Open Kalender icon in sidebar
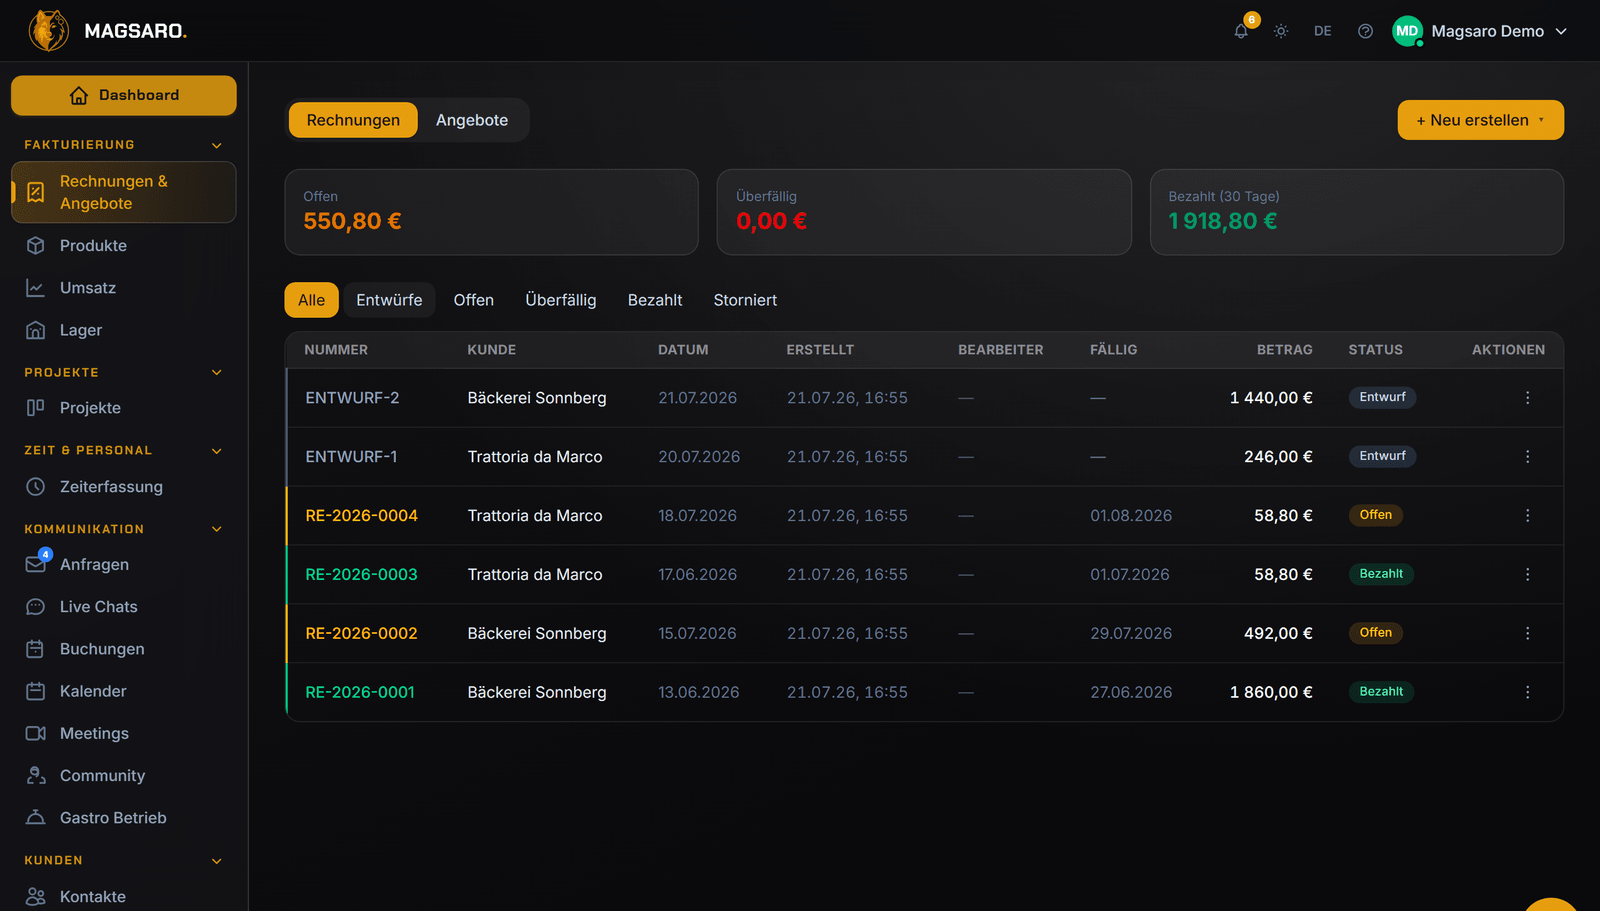Image resolution: width=1600 pixels, height=911 pixels. coord(36,691)
